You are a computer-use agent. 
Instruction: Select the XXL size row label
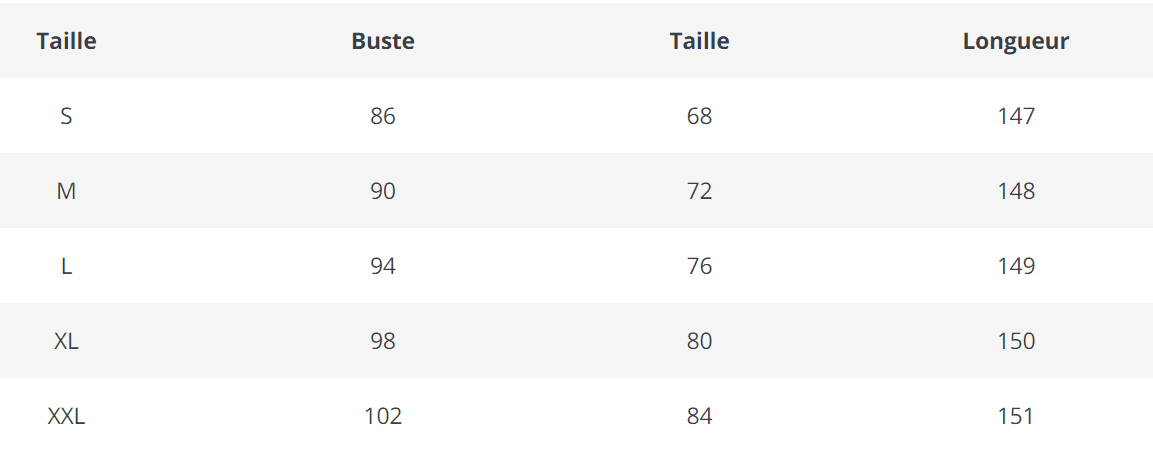pos(66,416)
